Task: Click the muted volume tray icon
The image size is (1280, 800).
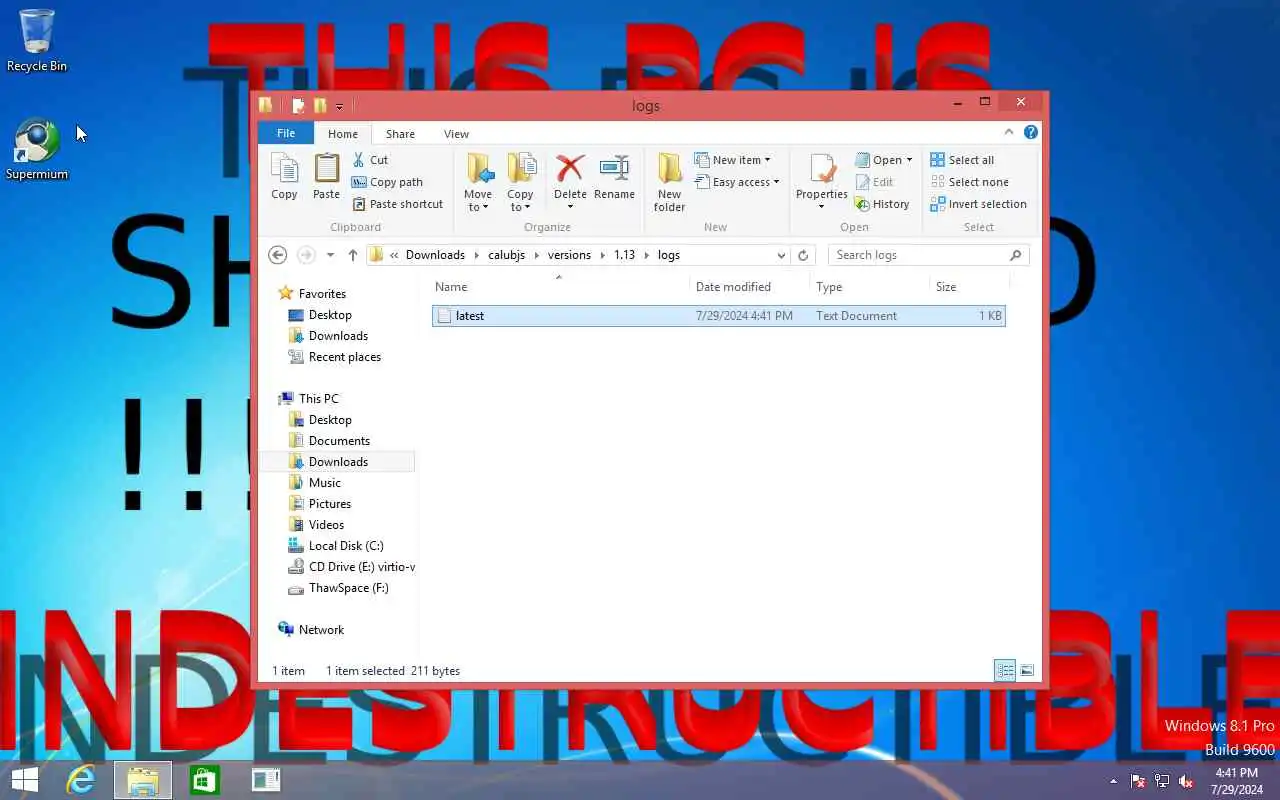Action: pos(1186,781)
